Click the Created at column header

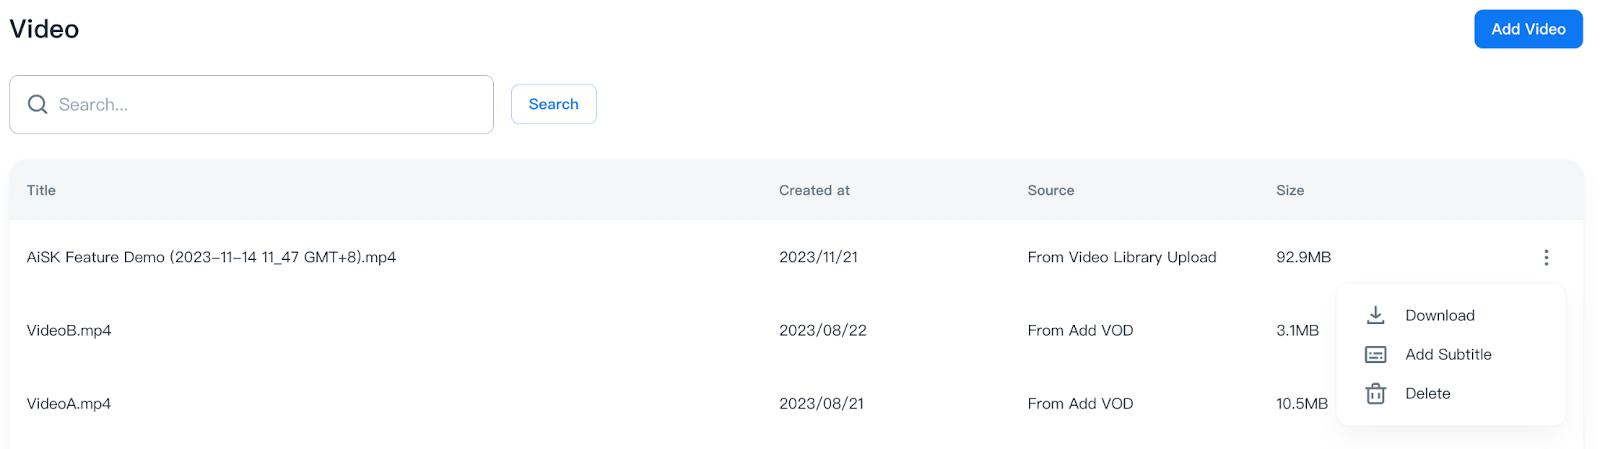tap(814, 190)
